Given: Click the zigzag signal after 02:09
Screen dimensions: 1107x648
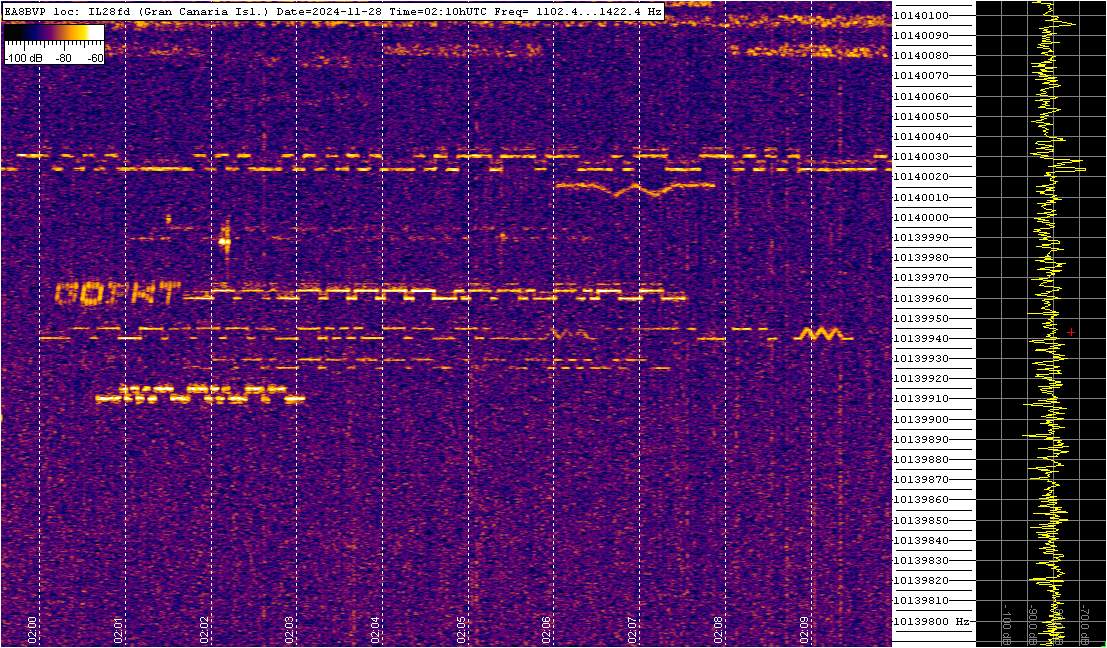Looking at the screenshot, I should pyautogui.click(x=820, y=335).
